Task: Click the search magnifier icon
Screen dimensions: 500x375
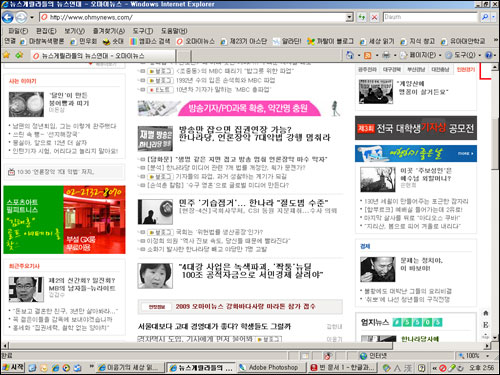Action: (x=485, y=17)
